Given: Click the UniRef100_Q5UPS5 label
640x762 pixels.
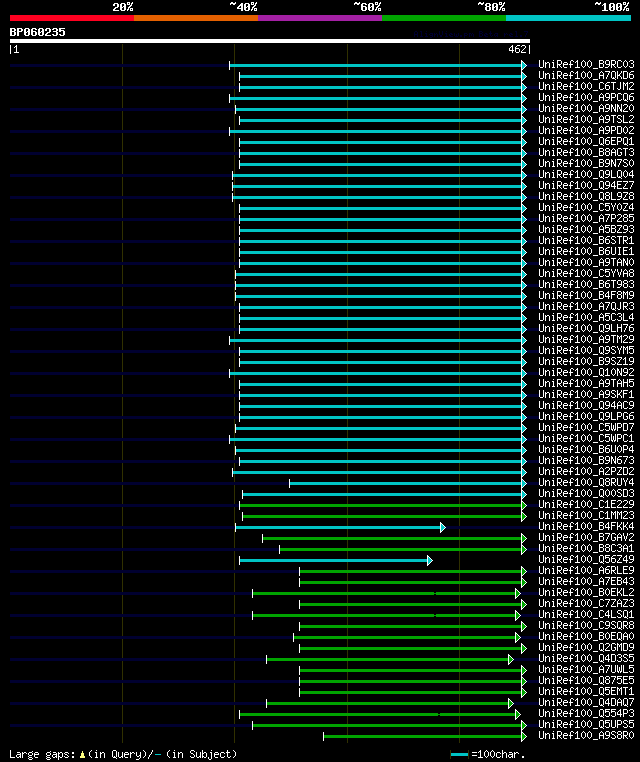Looking at the screenshot, I should pyautogui.click(x=586, y=725).
